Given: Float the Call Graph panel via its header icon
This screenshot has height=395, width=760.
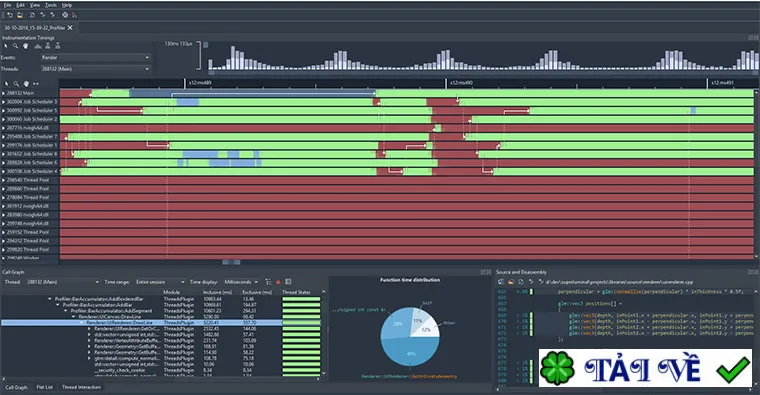Looking at the screenshot, I should tap(483, 272).
